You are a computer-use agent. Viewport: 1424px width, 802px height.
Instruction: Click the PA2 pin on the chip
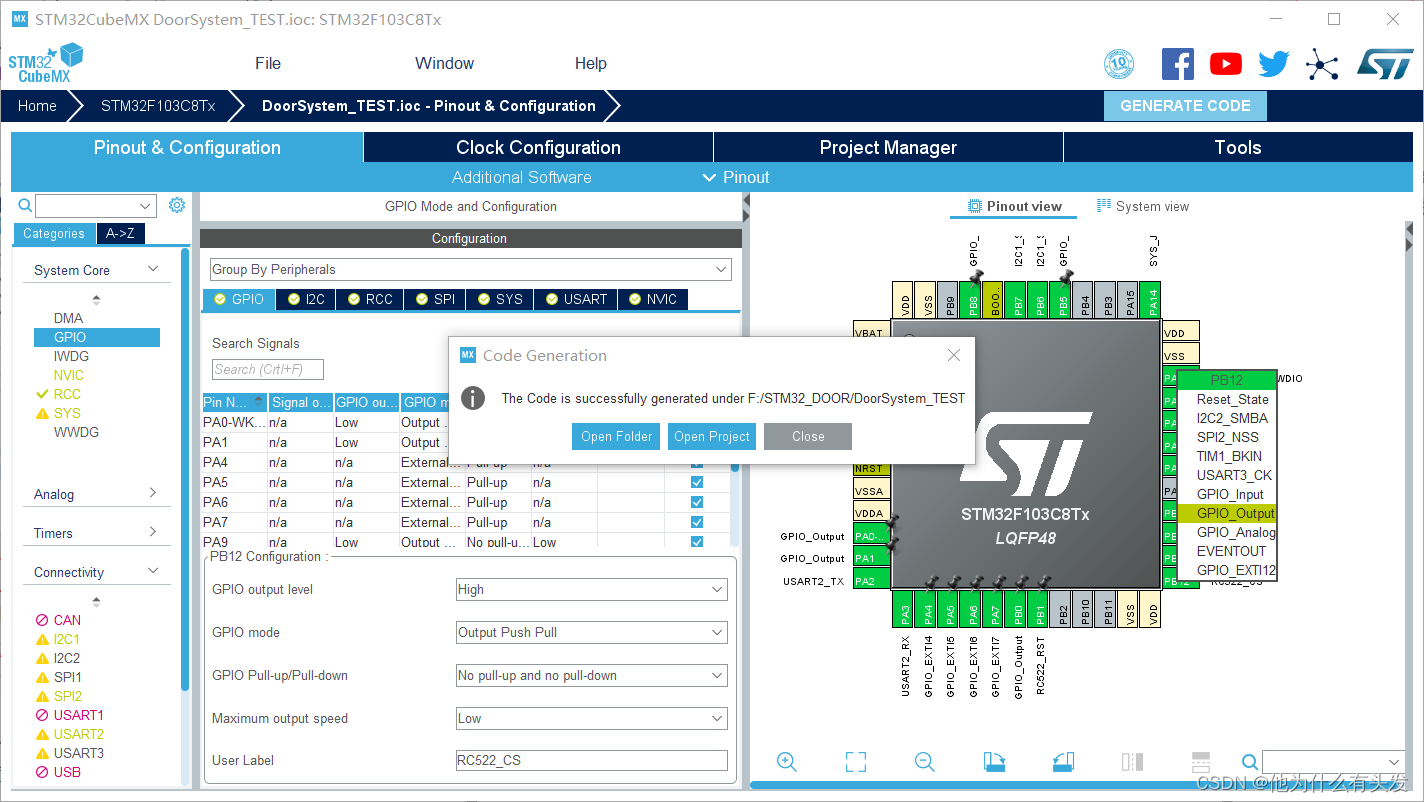tap(871, 581)
